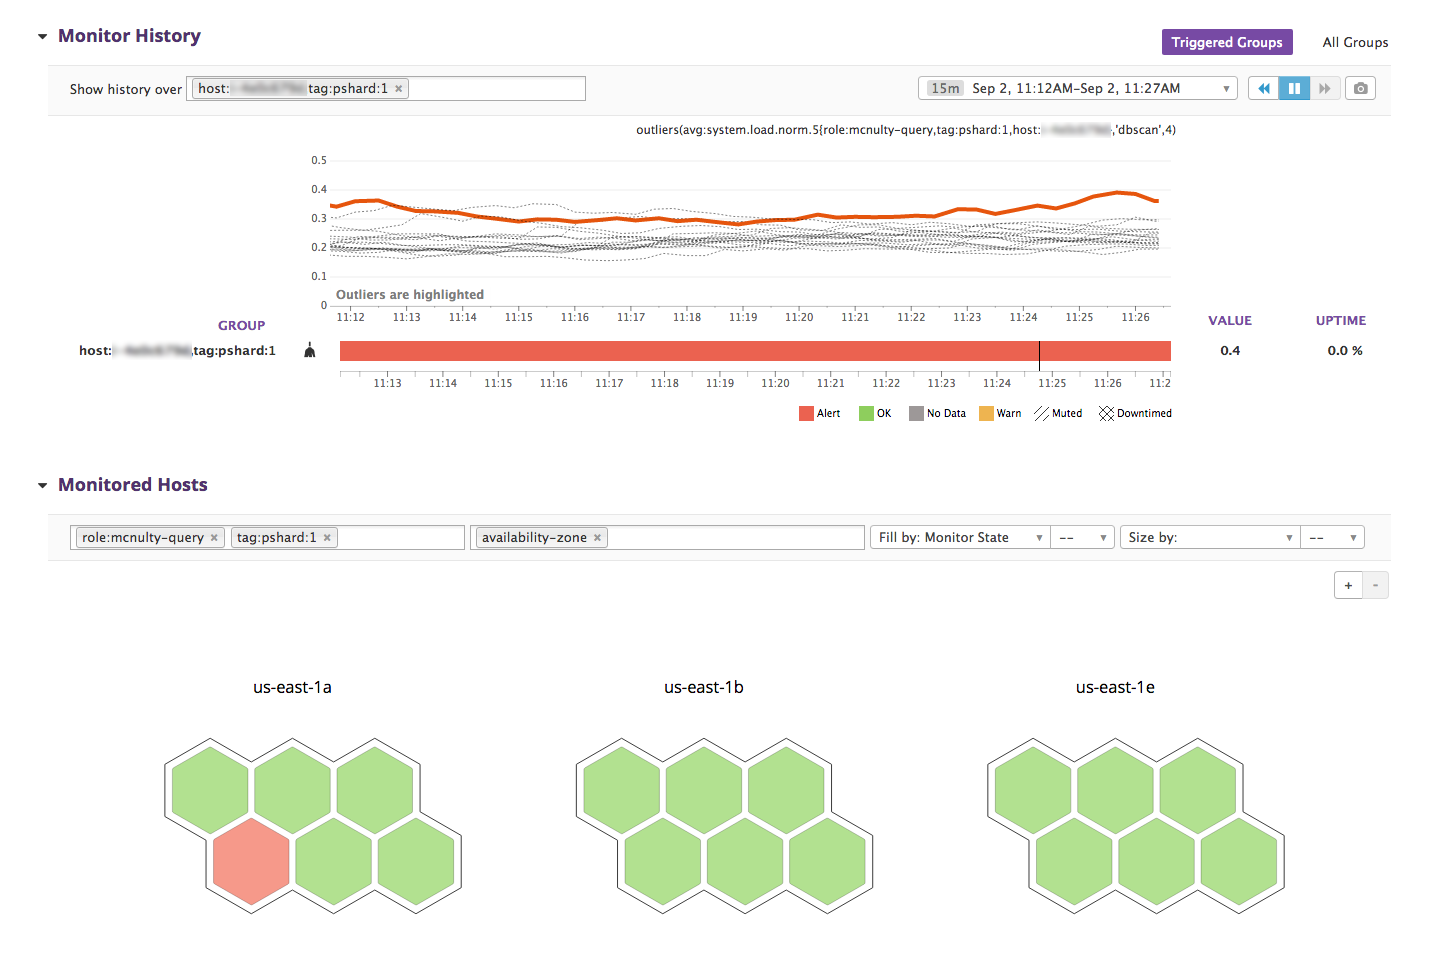Open the 15m time range dropdown

1077,89
